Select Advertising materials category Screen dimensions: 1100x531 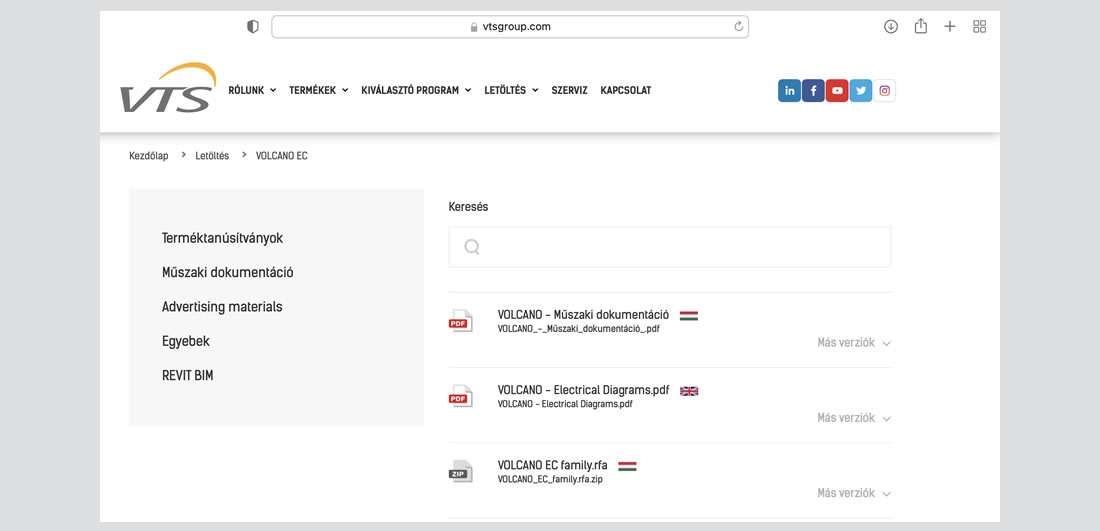[x=222, y=307]
